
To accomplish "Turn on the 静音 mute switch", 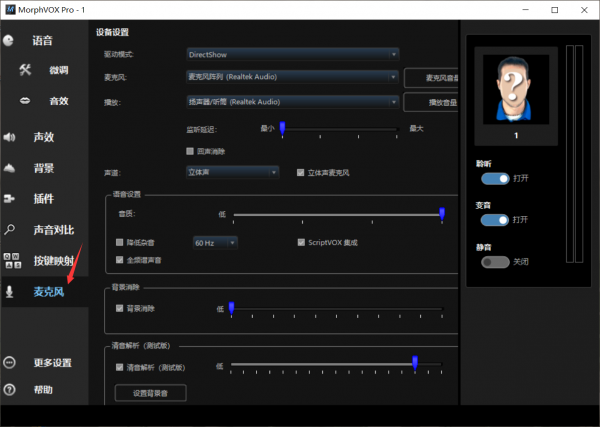I will point(495,262).
